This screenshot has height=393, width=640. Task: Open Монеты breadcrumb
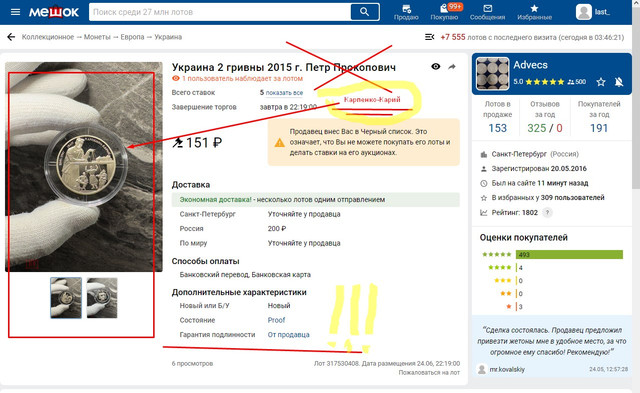97,37
